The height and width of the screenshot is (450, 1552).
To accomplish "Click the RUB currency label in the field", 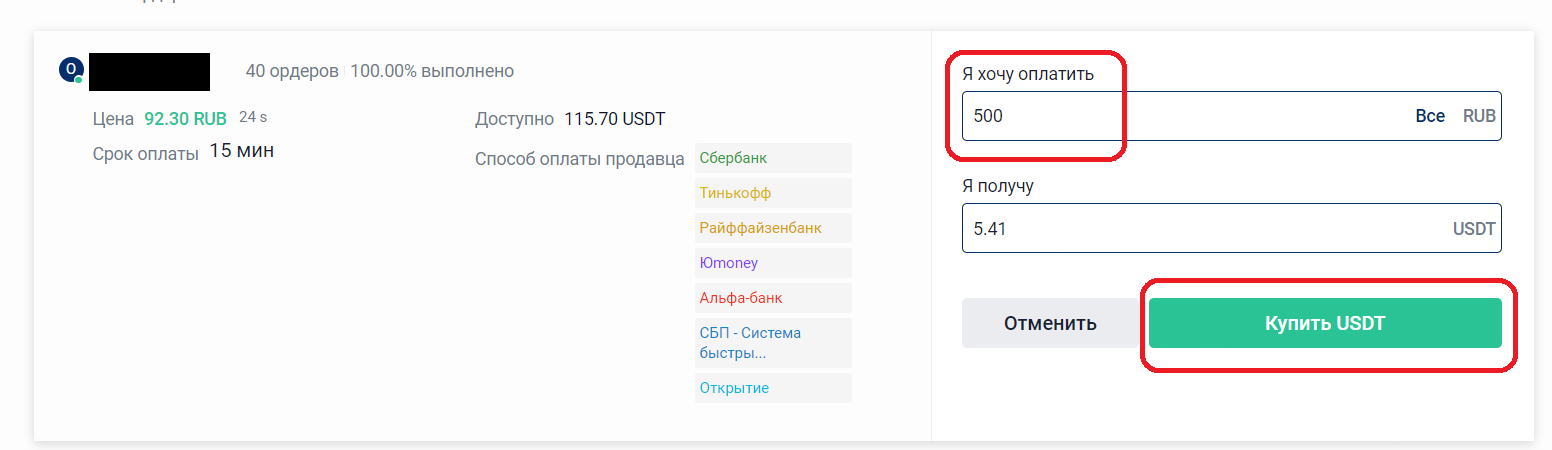I will click(x=1479, y=116).
